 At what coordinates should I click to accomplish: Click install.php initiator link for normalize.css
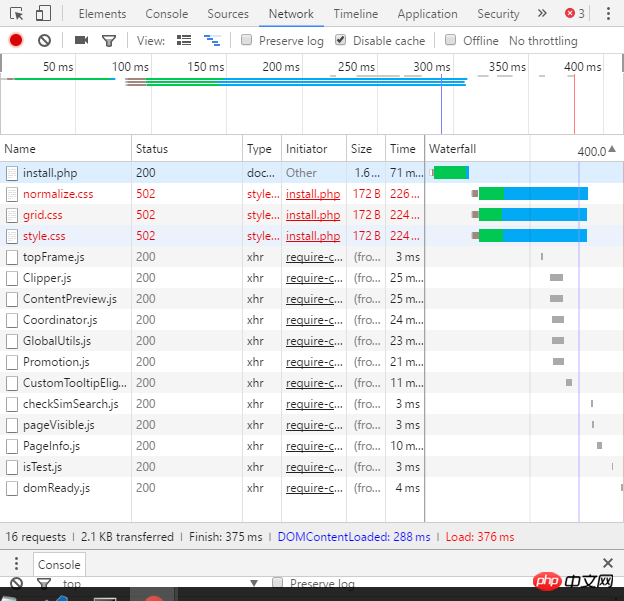click(x=313, y=194)
